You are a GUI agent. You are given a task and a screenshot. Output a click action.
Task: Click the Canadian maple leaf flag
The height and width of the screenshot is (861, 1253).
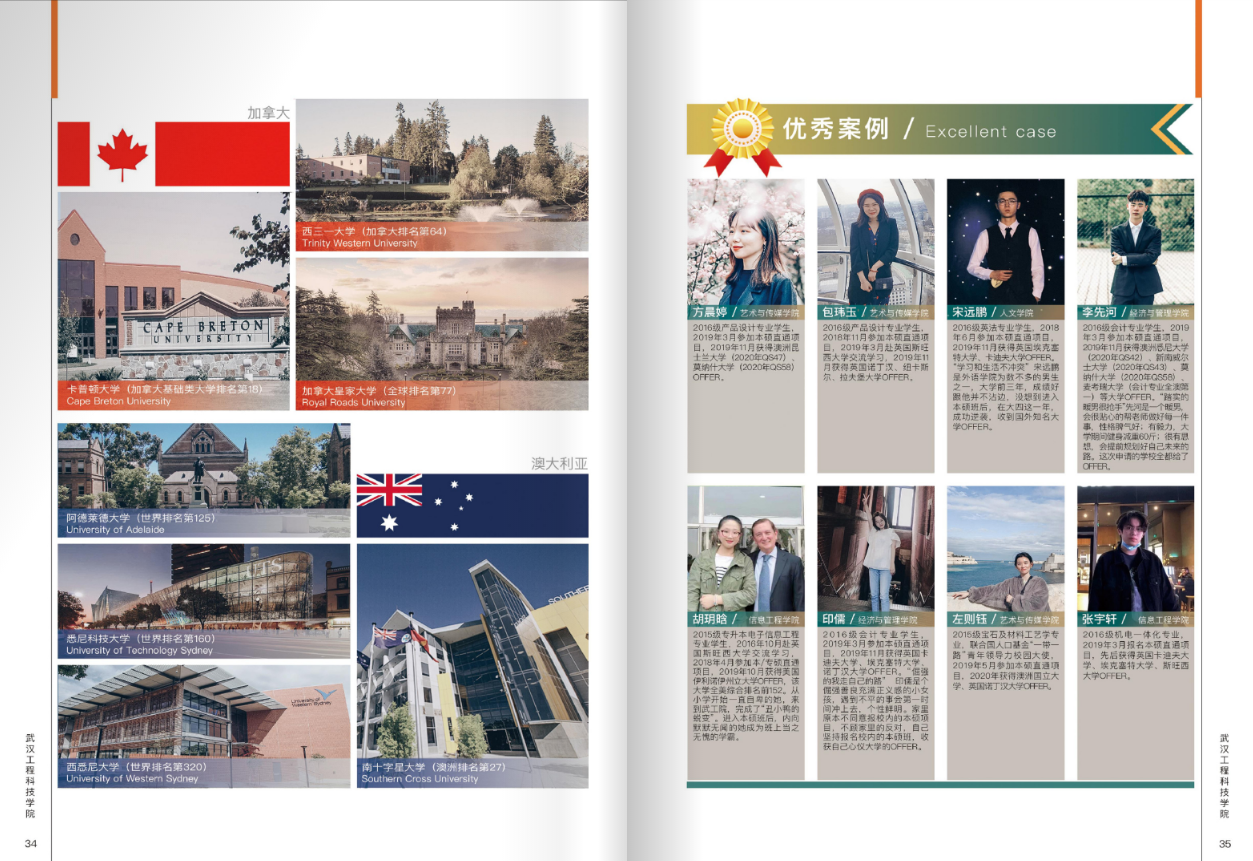point(174,154)
